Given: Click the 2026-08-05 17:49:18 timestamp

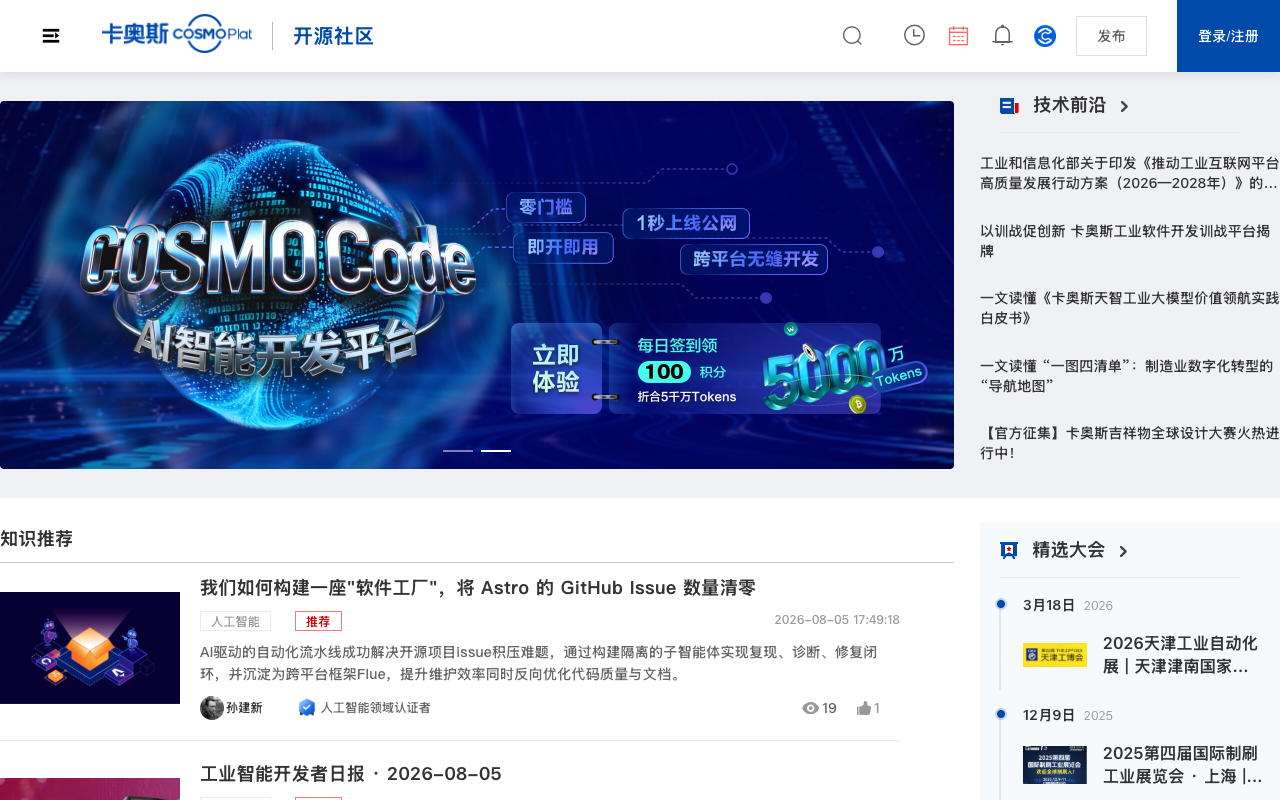Looking at the screenshot, I should pos(837,620).
